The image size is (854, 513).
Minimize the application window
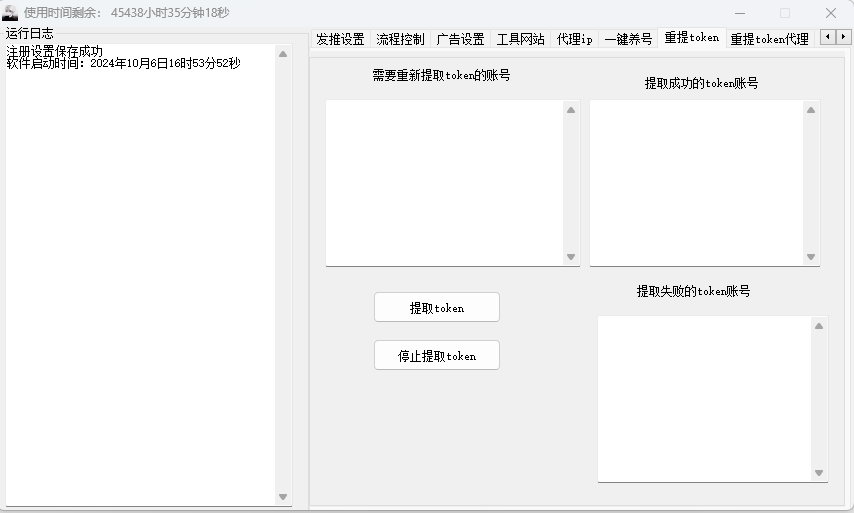[x=739, y=13]
